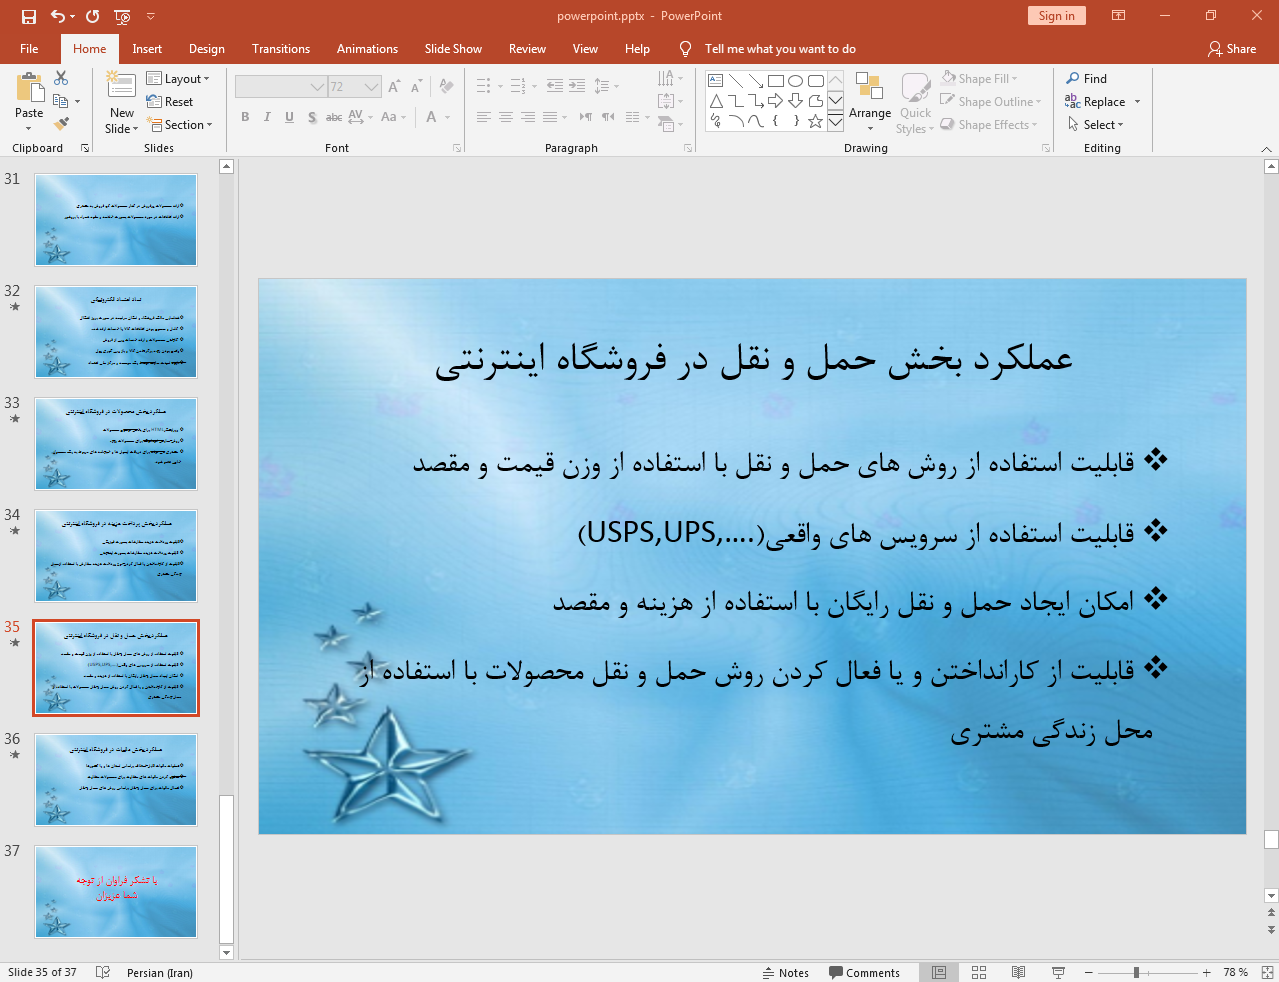The height and width of the screenshot is (982, 1279).
Task: Paste clipboard contents
Action: 29,100
